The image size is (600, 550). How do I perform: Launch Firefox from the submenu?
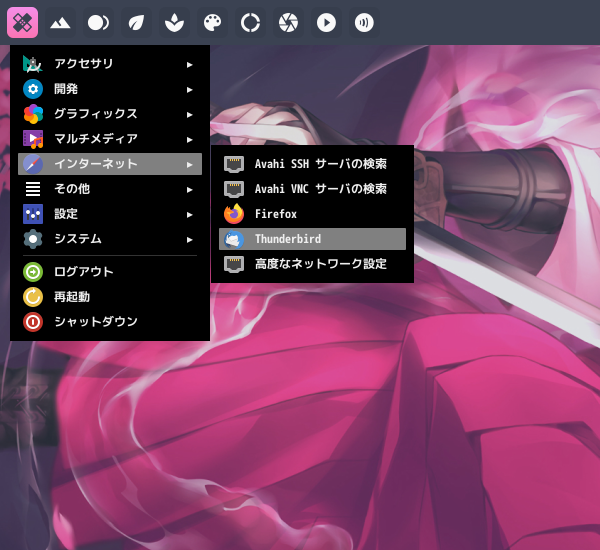(312, 214)
